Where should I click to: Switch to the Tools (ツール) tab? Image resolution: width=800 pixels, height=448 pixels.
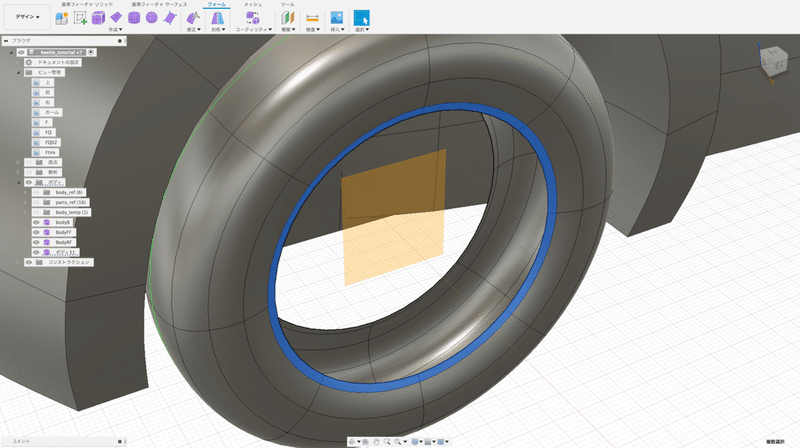pyautogui.click(x=287, y=4)
